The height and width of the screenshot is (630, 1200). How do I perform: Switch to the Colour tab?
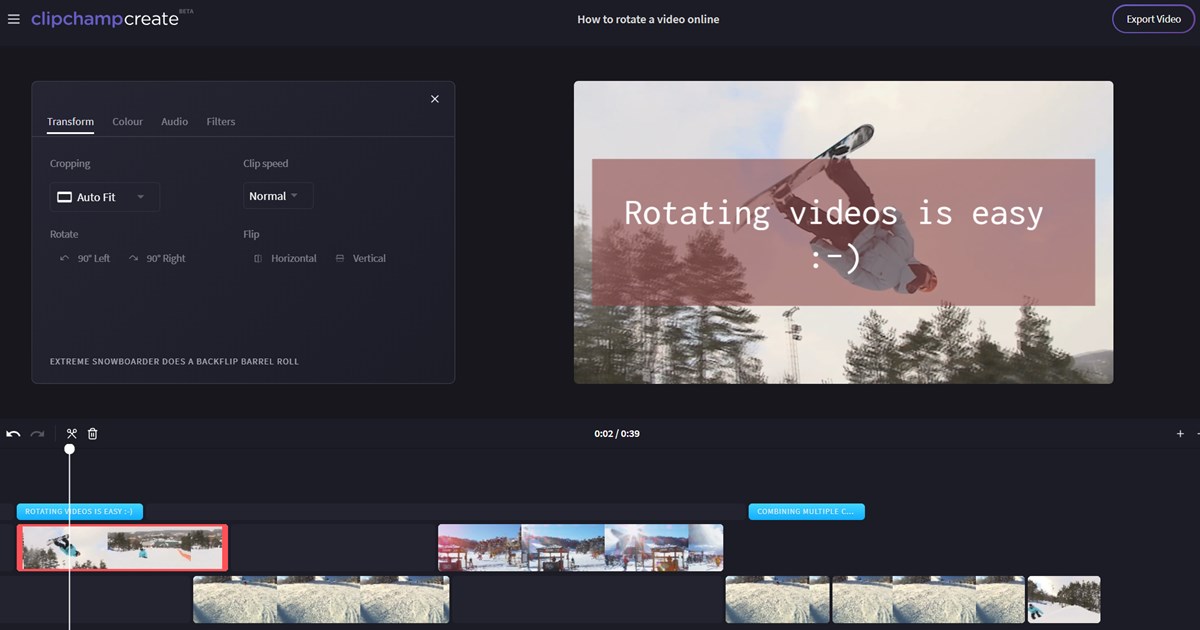tap(128, 122)
